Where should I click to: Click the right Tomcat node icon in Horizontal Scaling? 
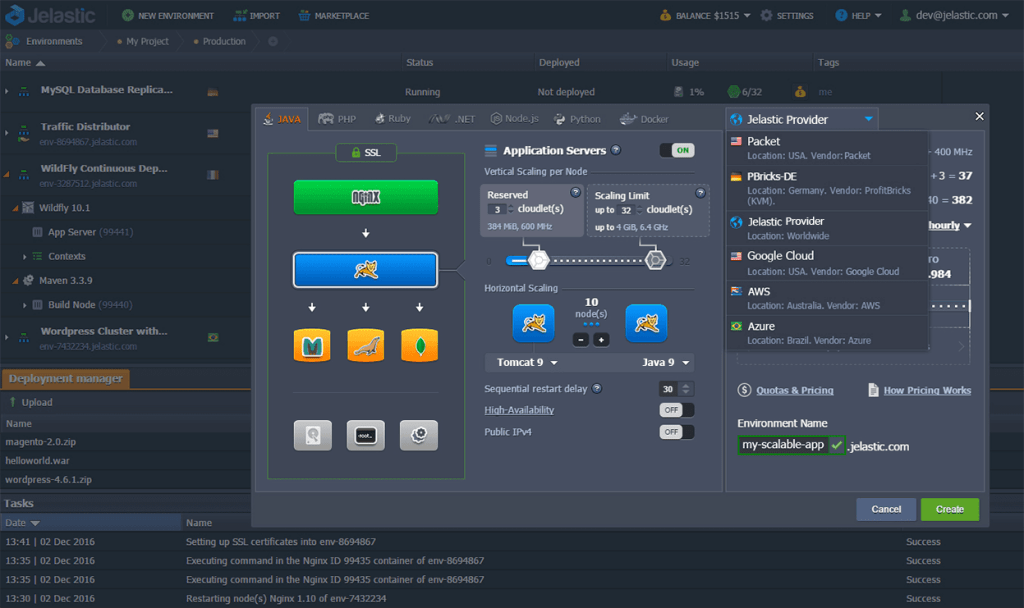pos(647,323)
